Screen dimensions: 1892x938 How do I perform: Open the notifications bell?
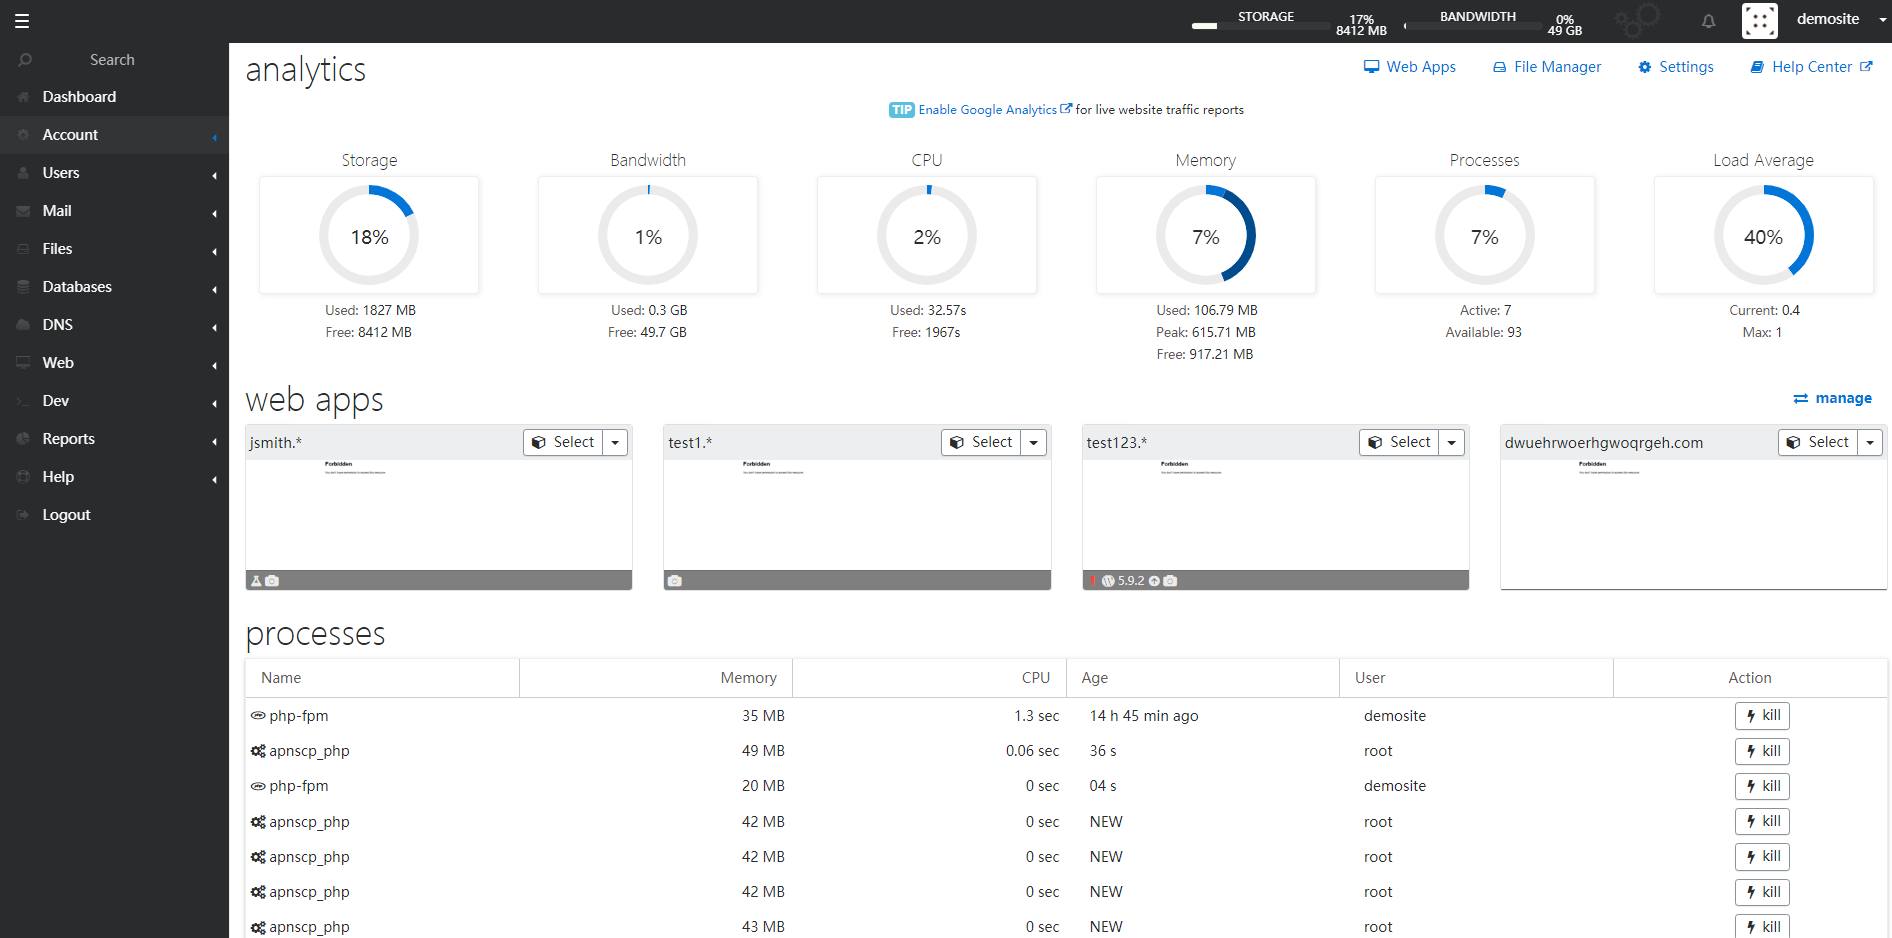tap(1709, 20)
